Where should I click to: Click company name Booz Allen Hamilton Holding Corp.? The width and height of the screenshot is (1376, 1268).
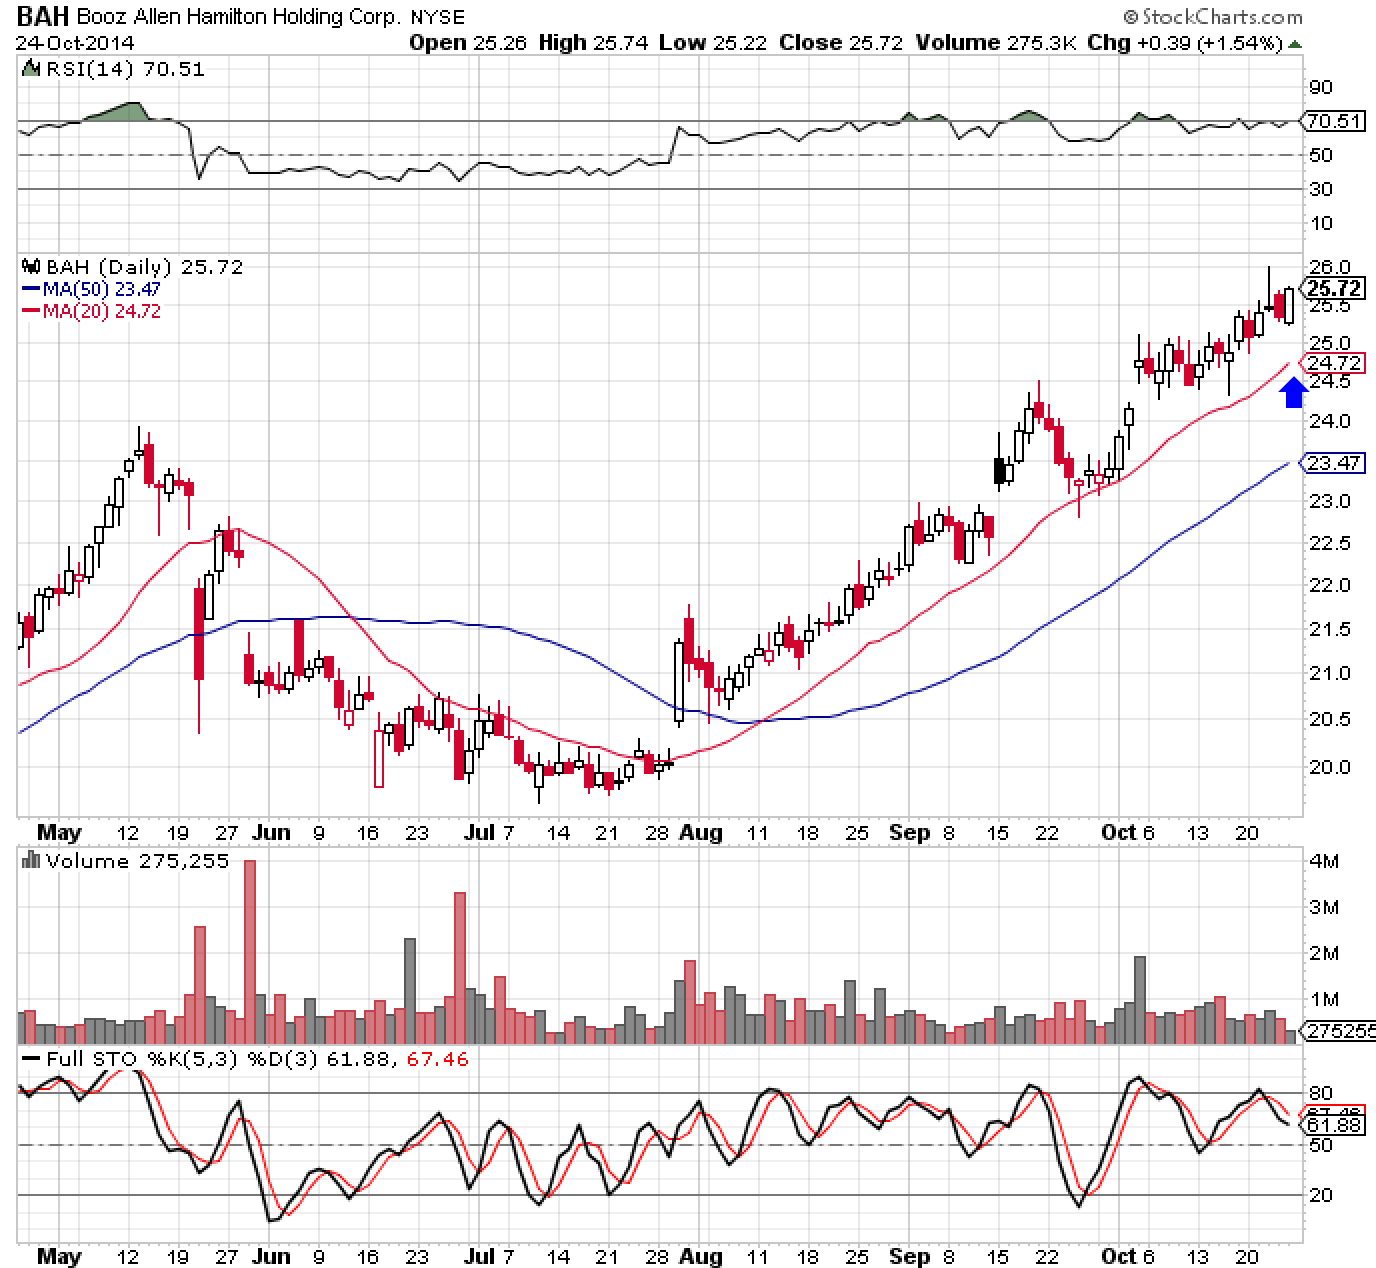point(240,18)
